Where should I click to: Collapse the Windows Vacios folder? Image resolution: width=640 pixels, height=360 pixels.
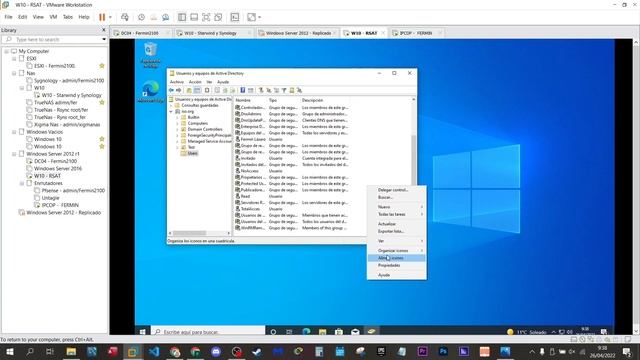point(14,132)
